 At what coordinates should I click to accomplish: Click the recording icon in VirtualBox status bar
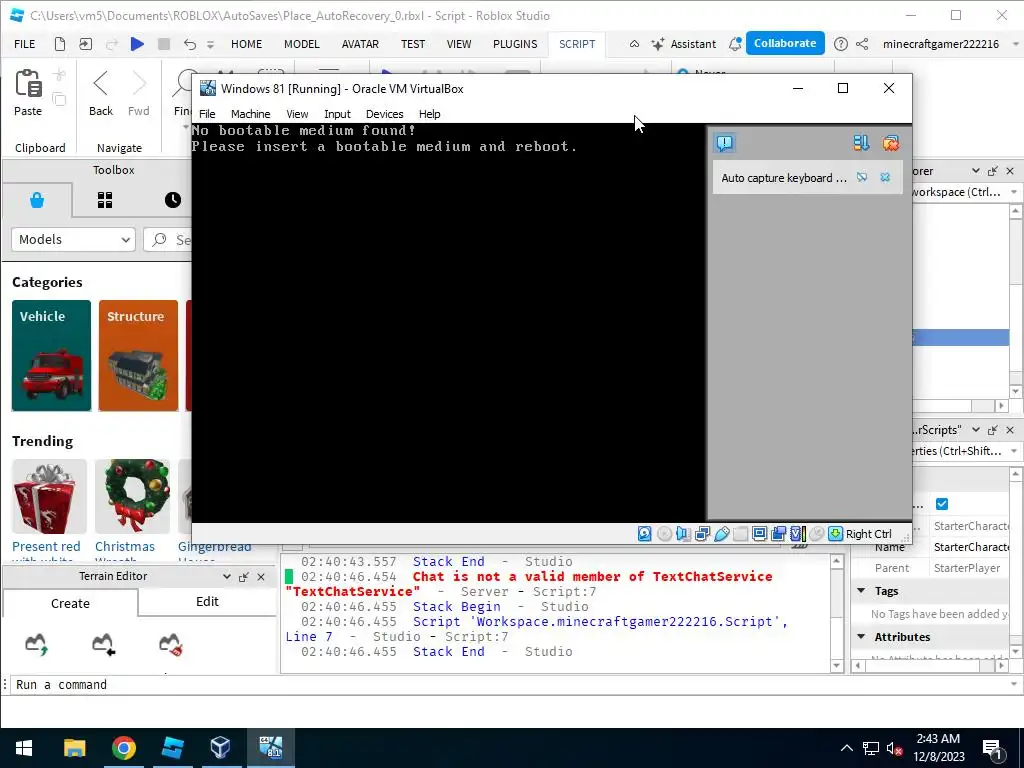778,534
